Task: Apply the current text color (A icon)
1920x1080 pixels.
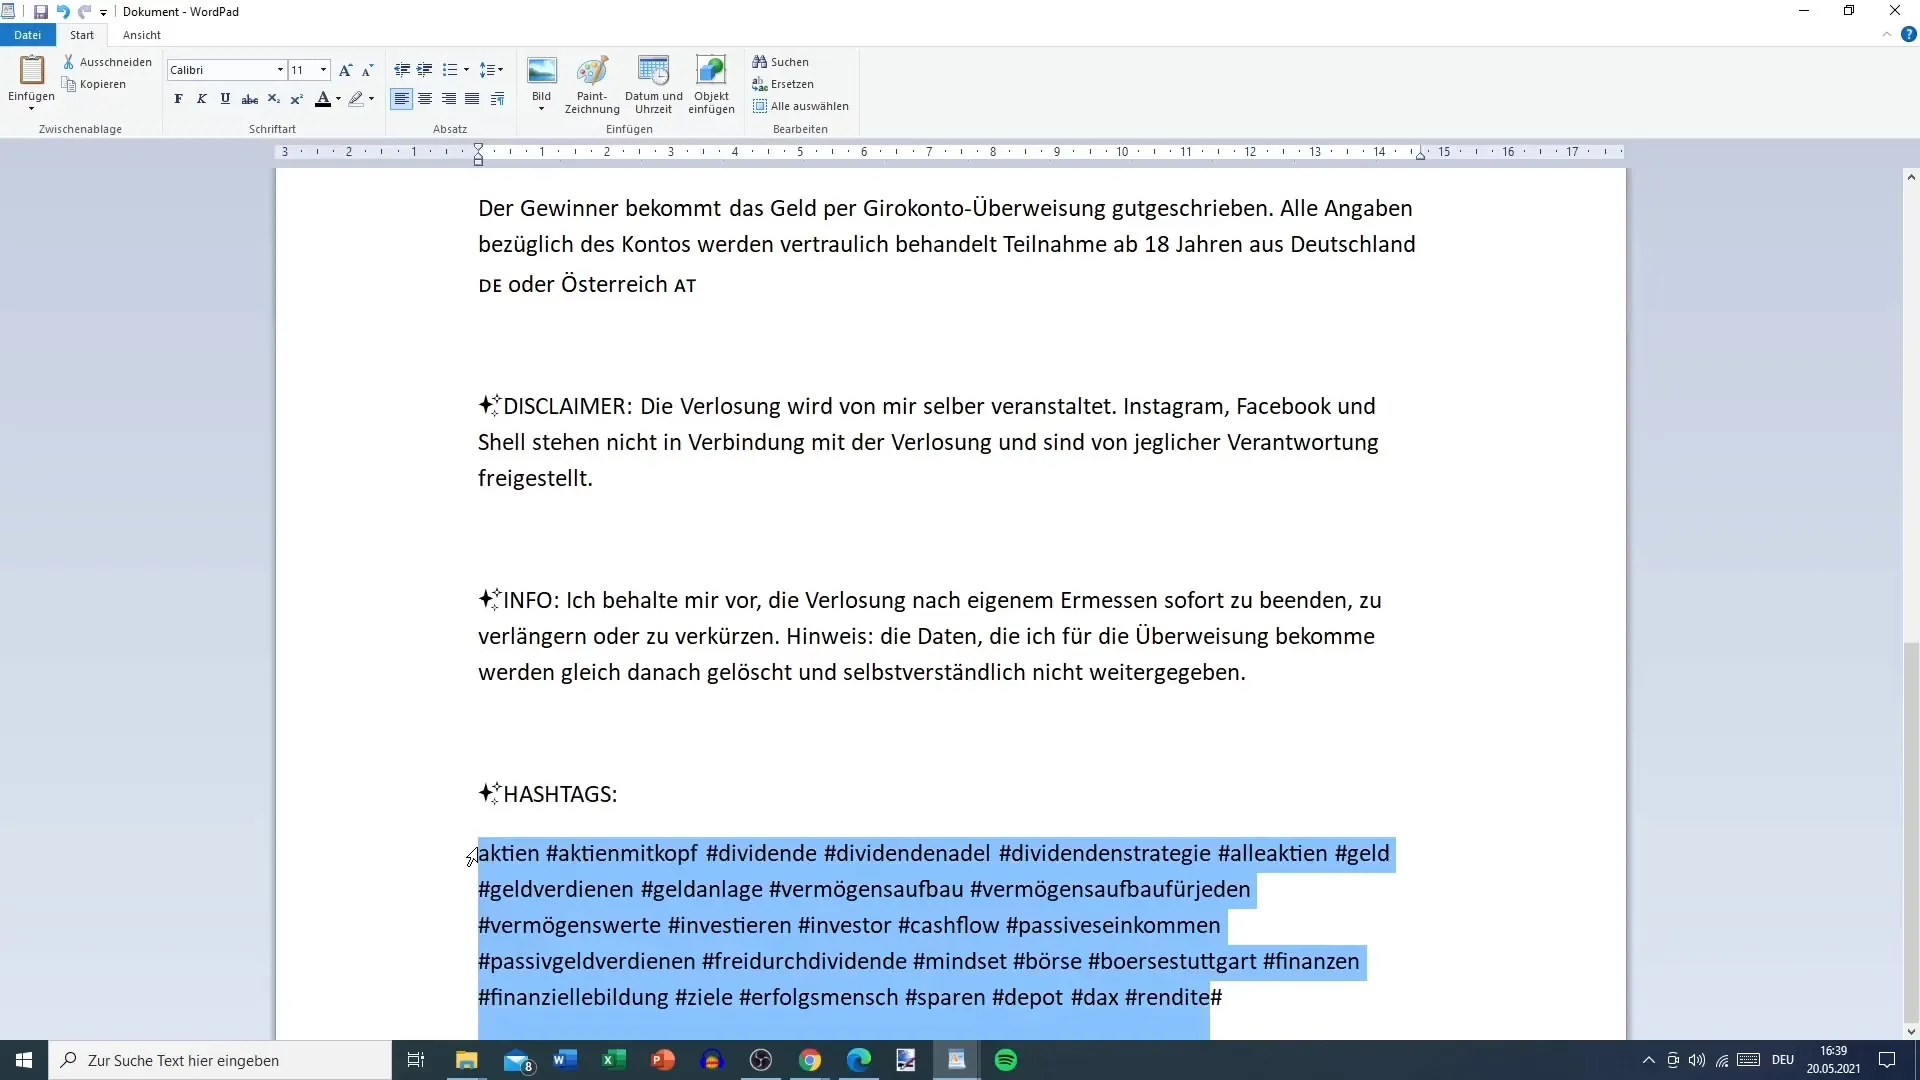Action: click(322, 99)
